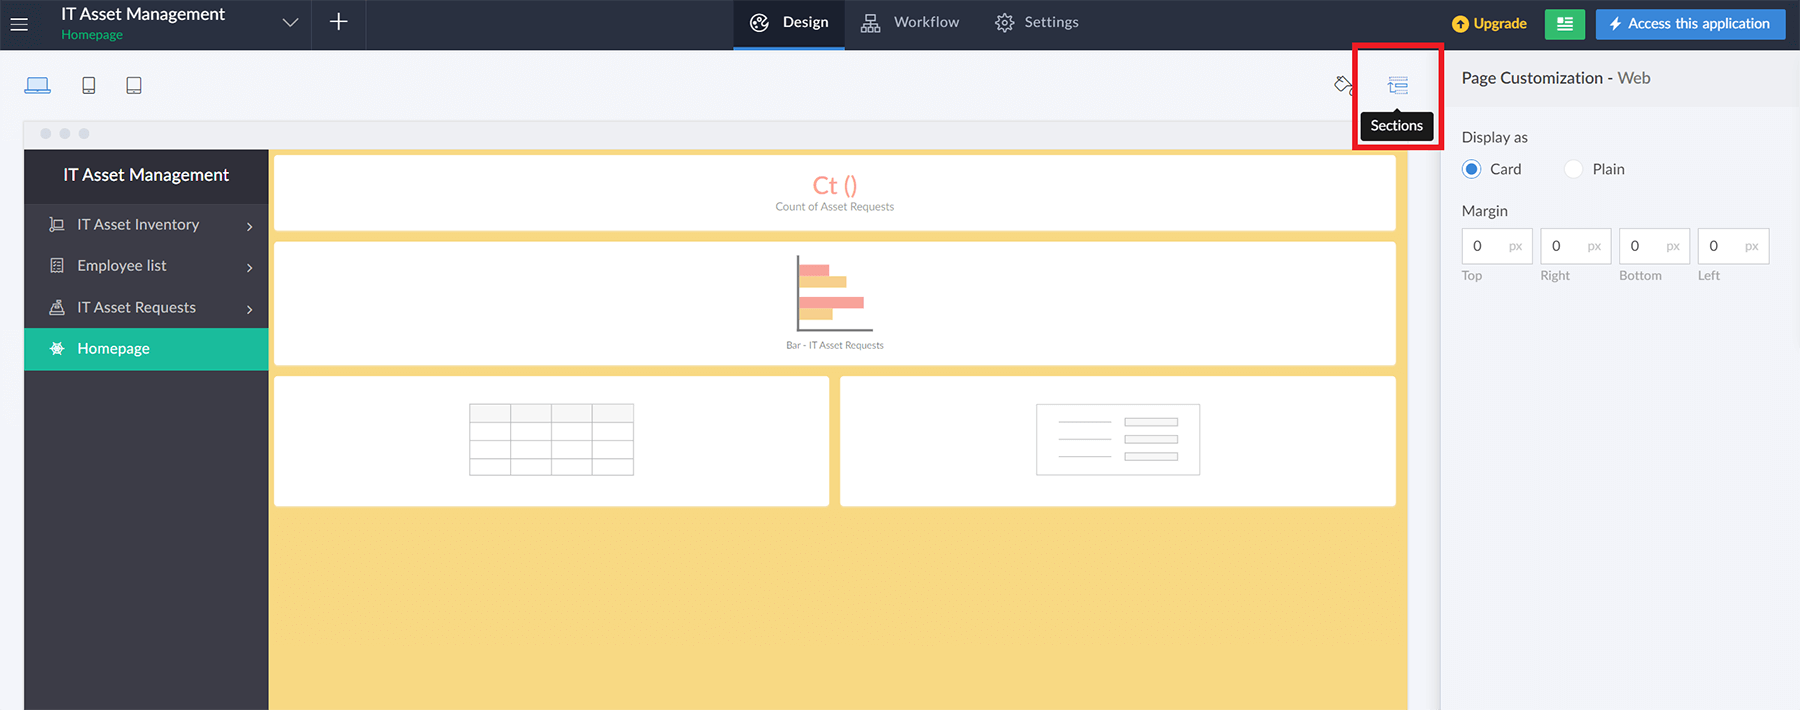
Task: Switch to the Workflow tab
Action: tap(909, 23)
